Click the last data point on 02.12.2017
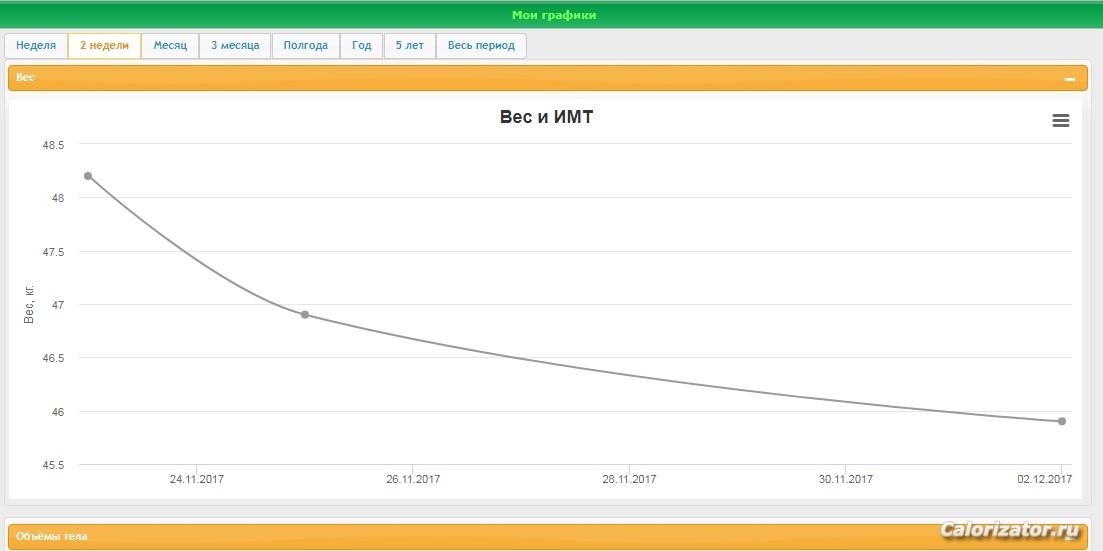1103x551 pixels. tap(1061, 422)
